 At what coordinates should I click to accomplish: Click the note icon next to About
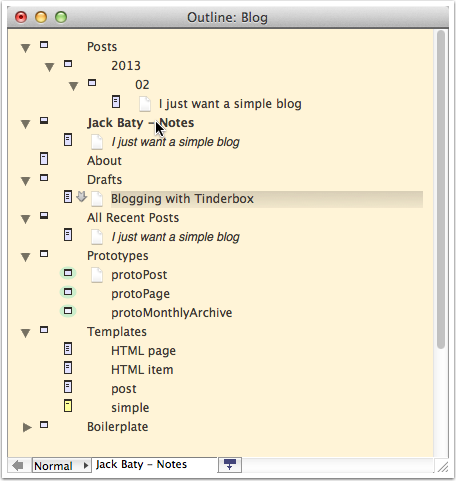44,159
